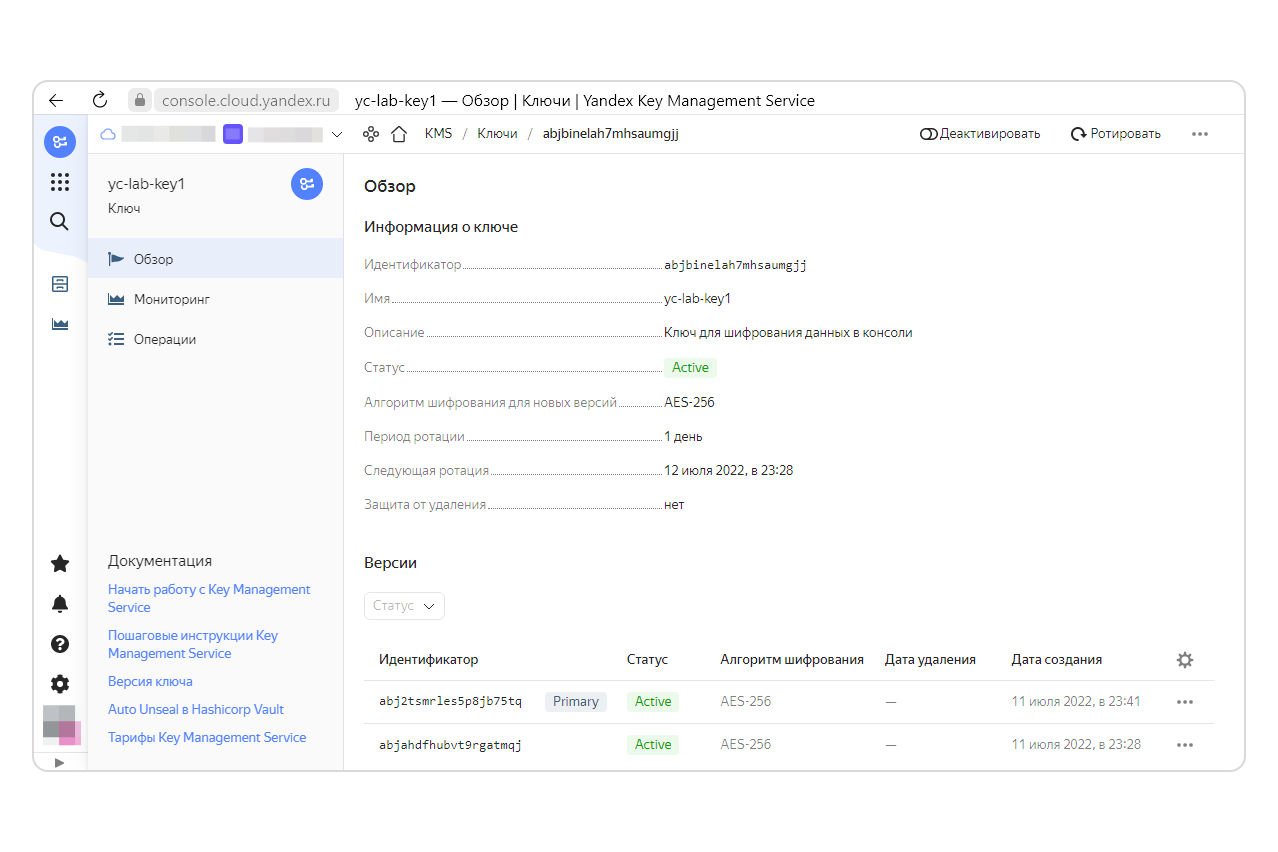Click the padlock site security icon

click(140, 100)
